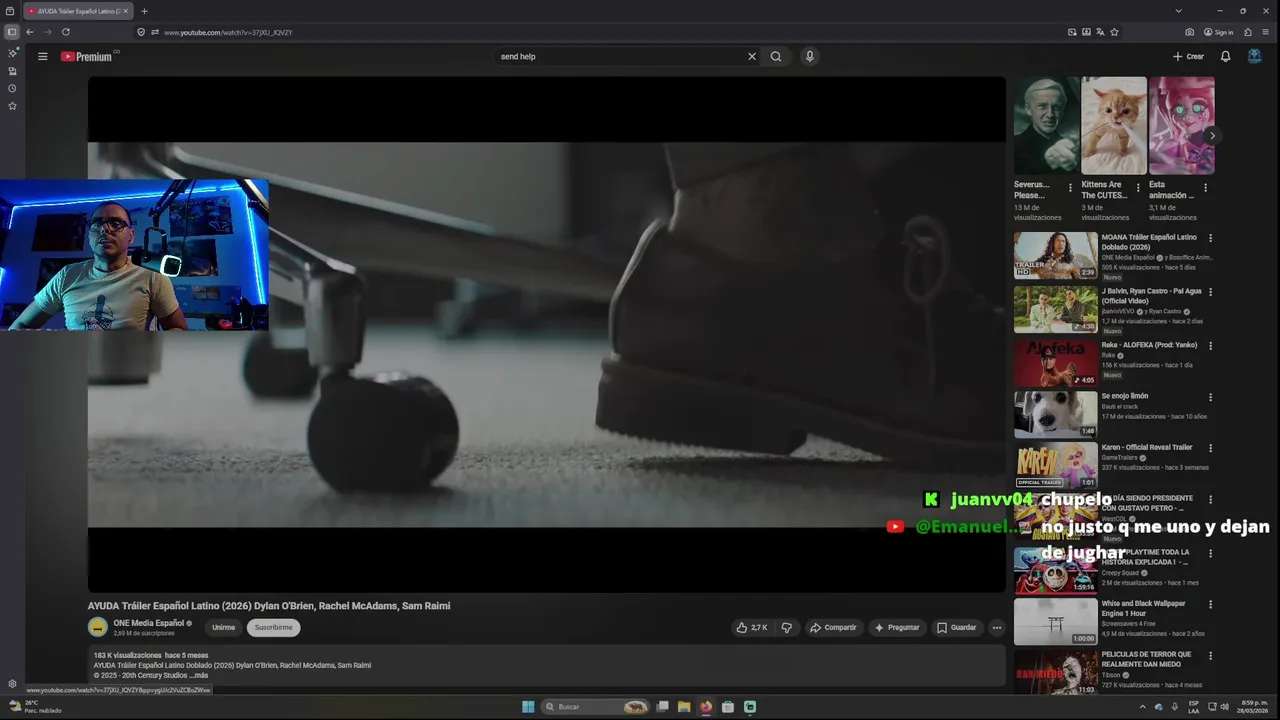Run search with the magnifier button
Viewport: 1280px width, 720px height.
click(x=776, y=56)
